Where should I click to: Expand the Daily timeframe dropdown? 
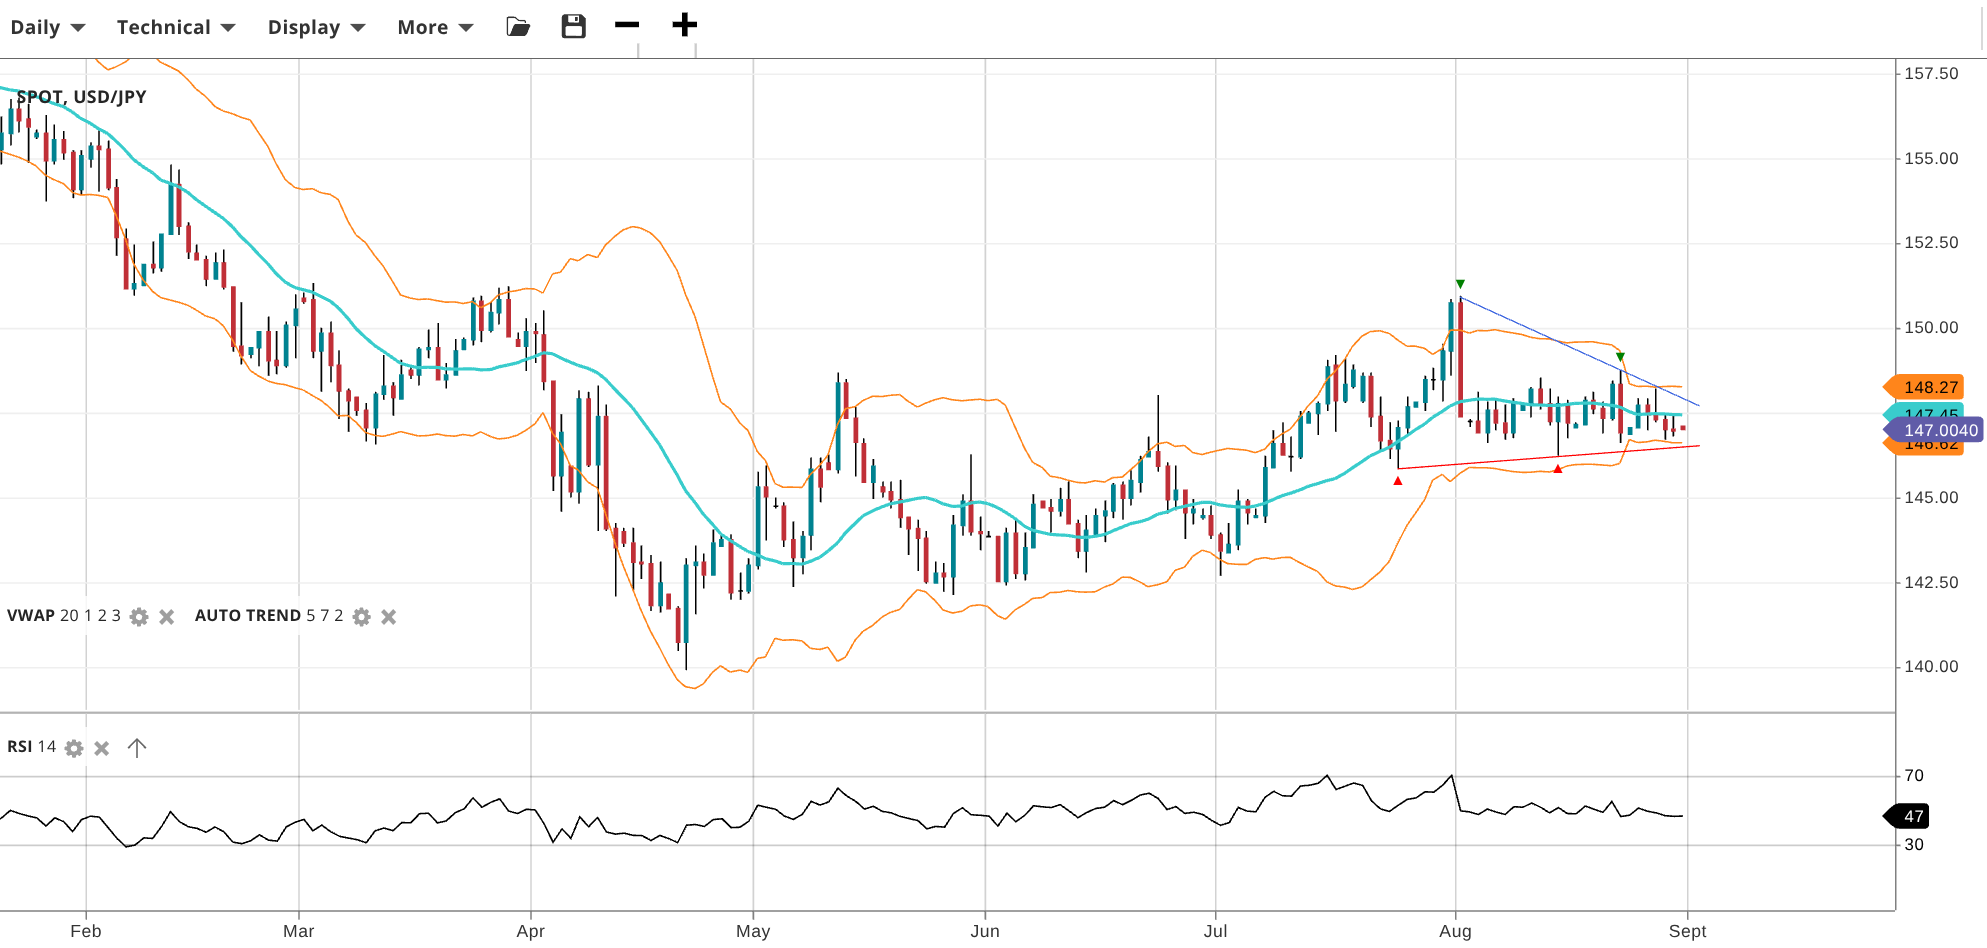[47, 27]
